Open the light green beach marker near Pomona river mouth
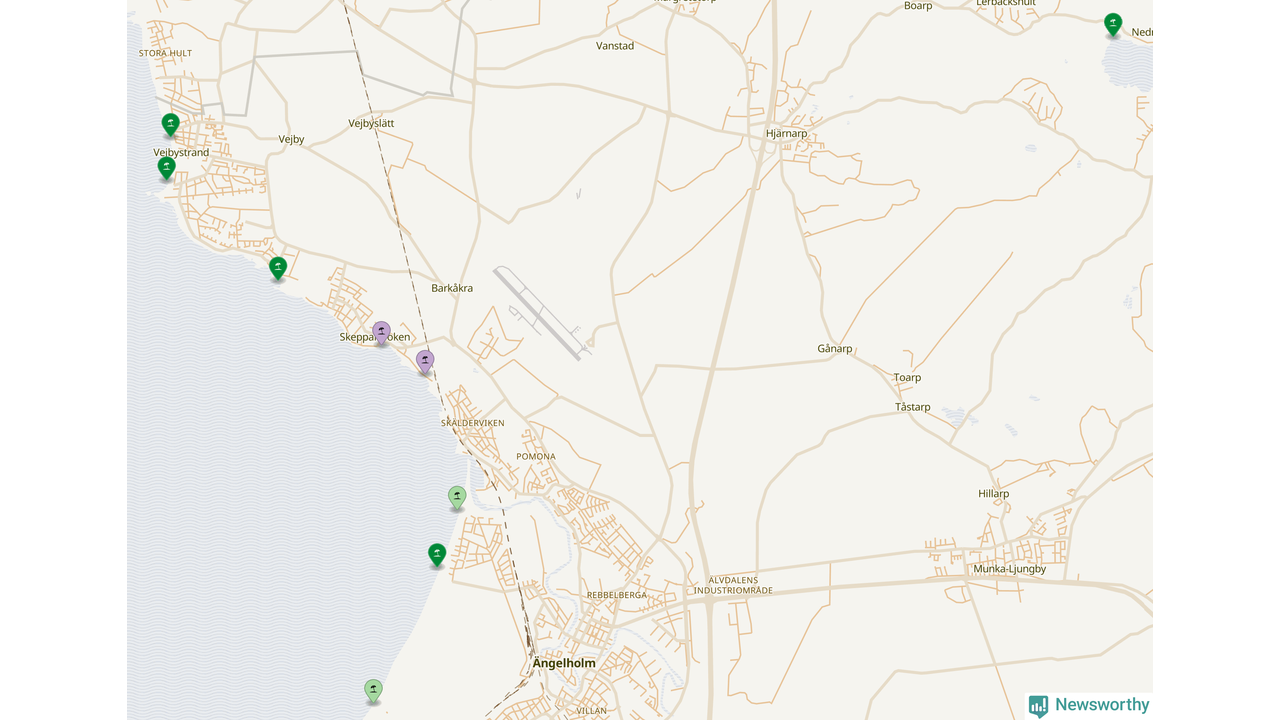 (x=457, y=498)
